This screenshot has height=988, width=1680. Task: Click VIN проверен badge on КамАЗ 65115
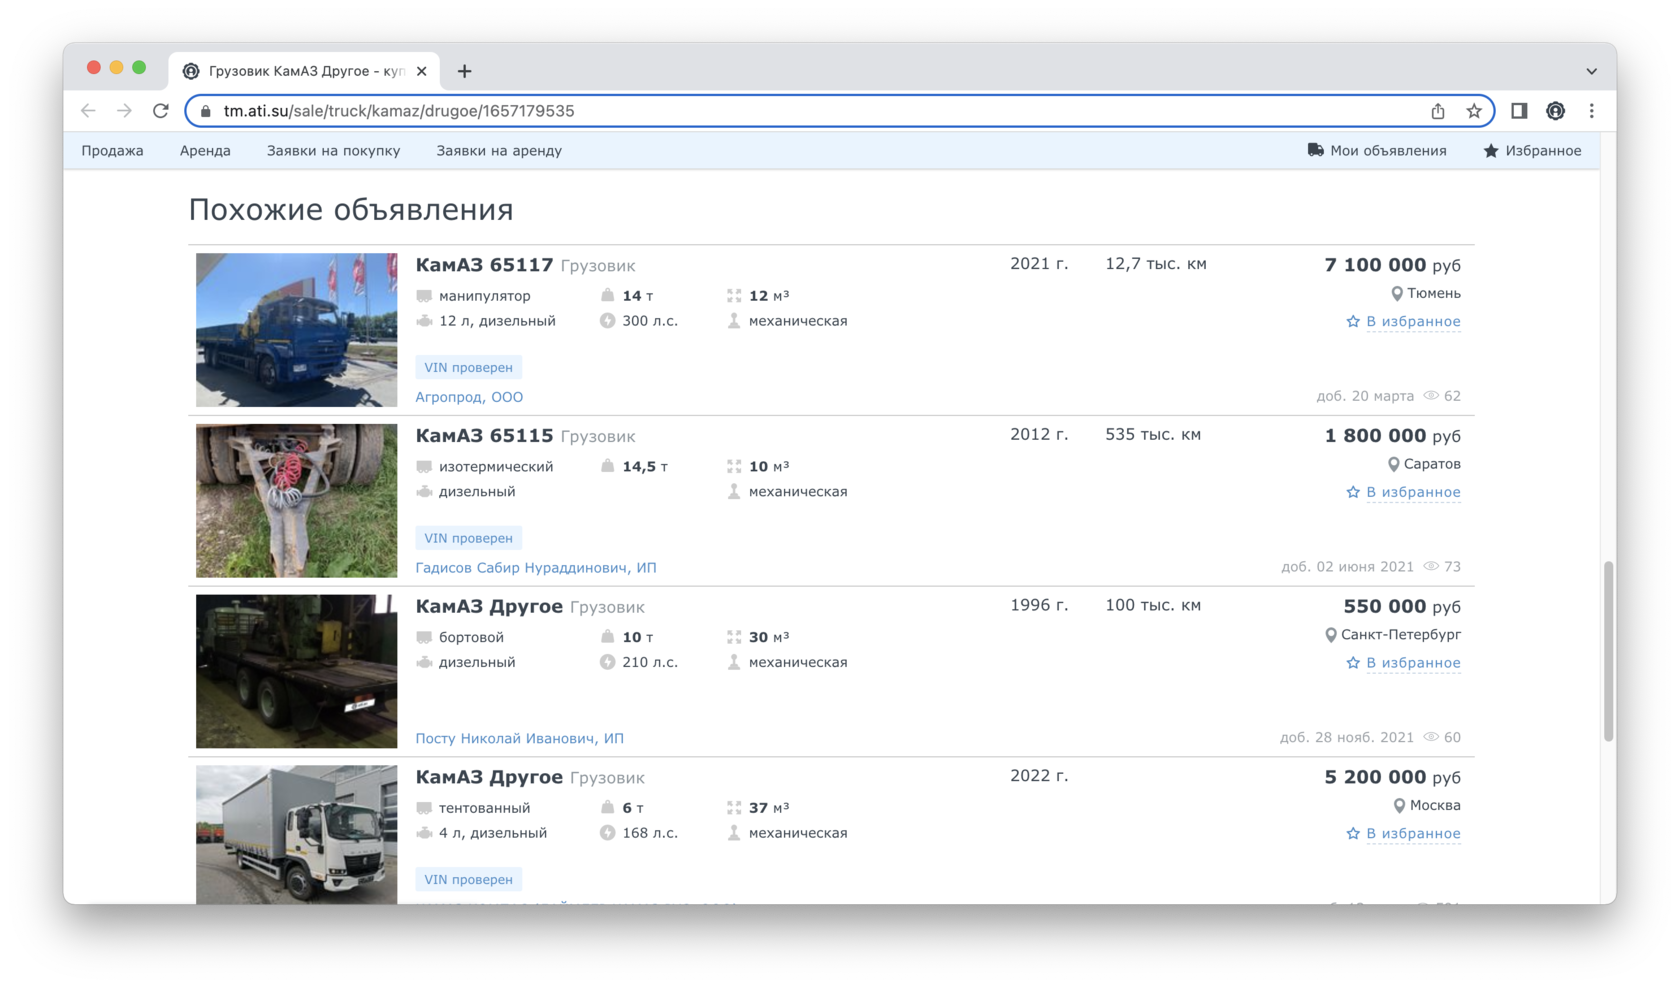468,538
